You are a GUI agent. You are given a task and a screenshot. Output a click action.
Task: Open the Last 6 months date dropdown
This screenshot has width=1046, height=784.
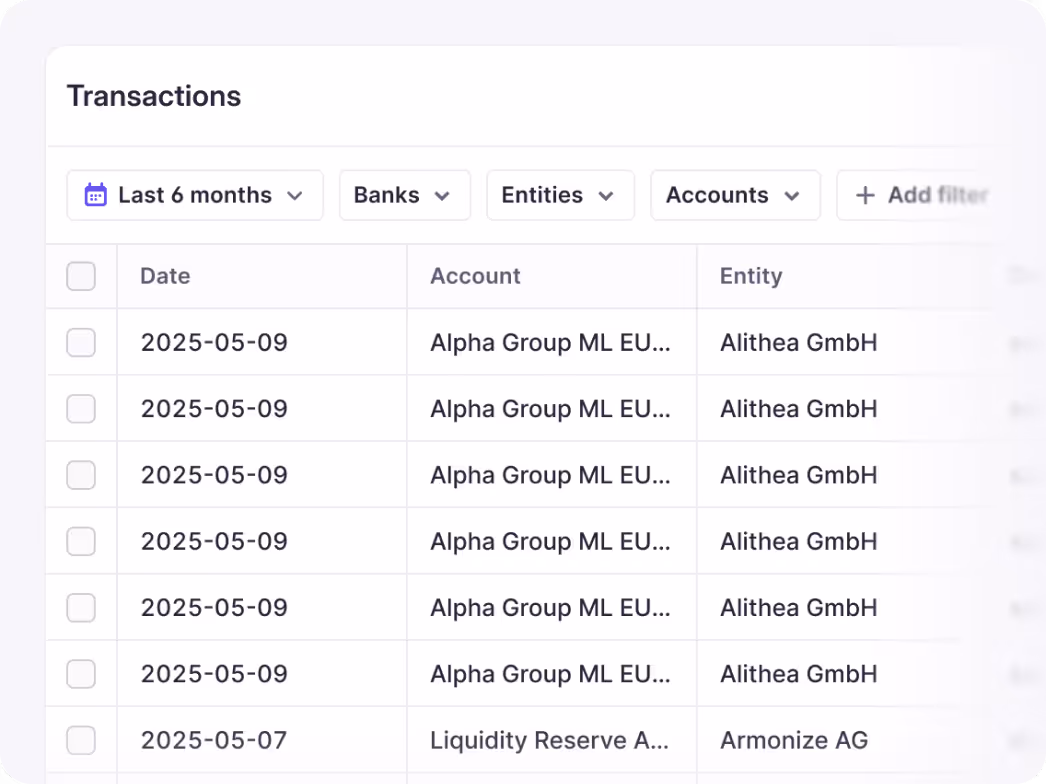pos(195,195)
